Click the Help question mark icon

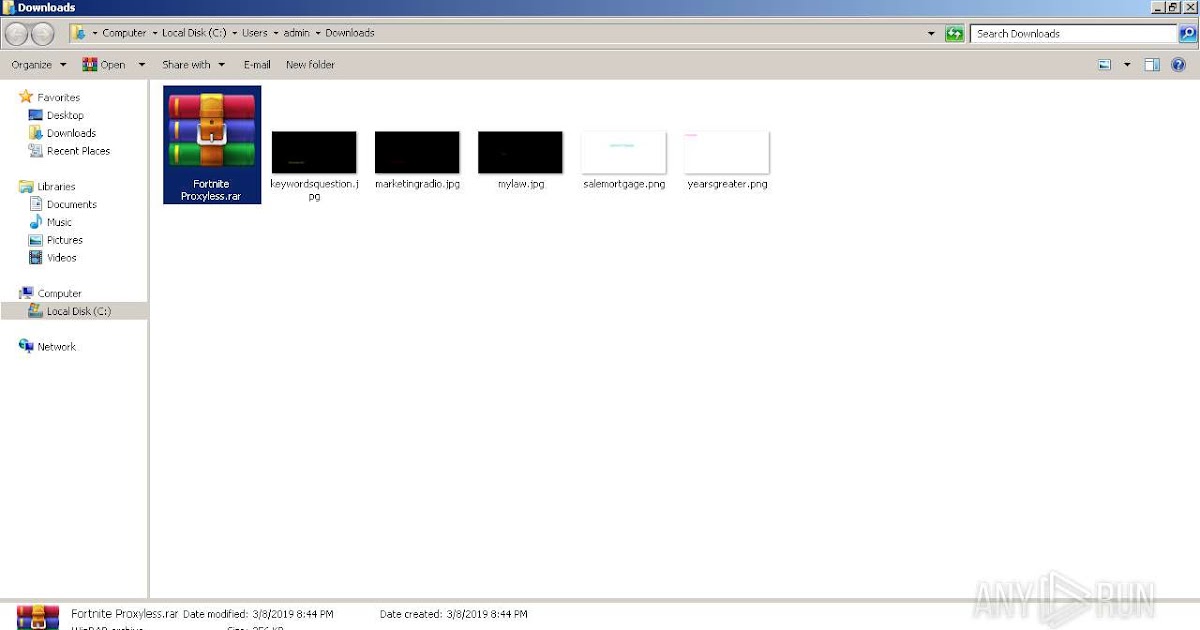click(1179, 65)
